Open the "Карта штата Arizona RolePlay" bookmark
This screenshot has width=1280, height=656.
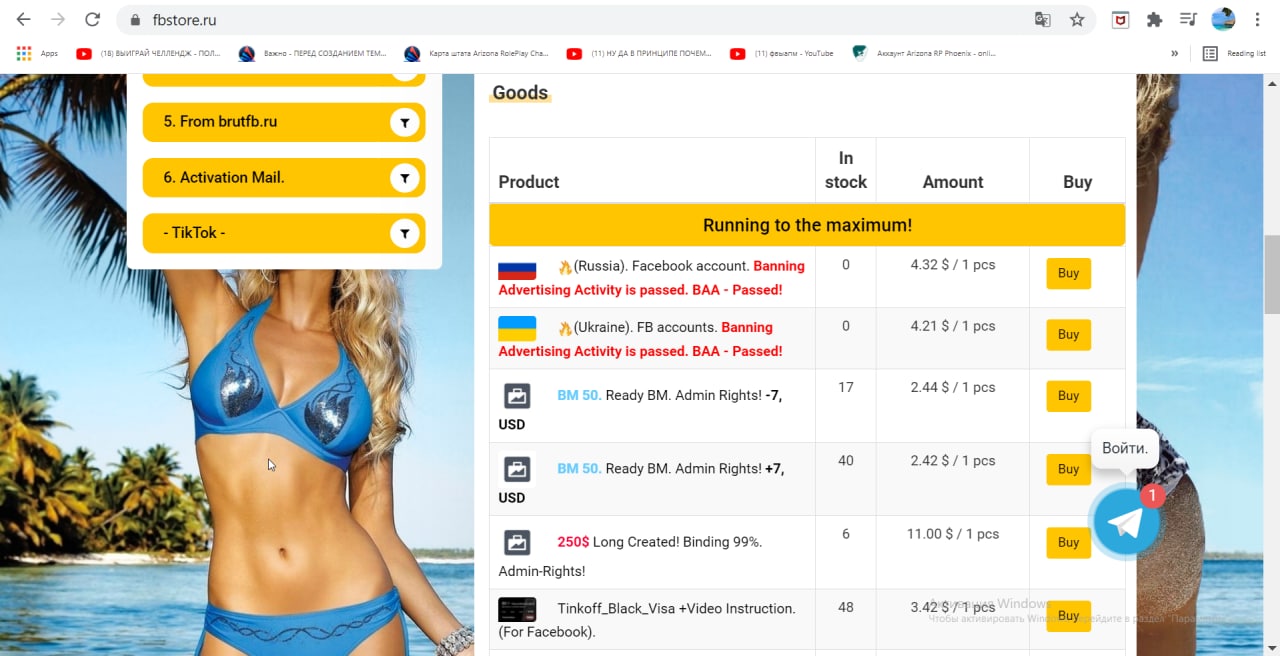point(477,53)
